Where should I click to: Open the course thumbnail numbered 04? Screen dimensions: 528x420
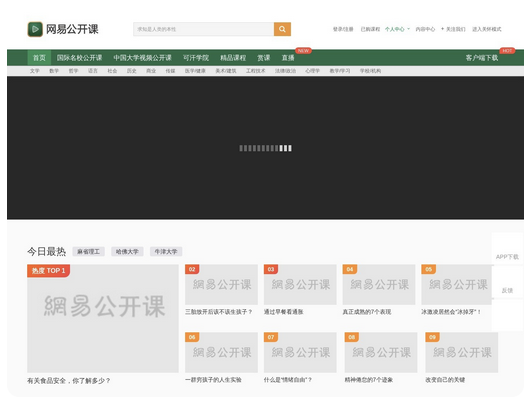(x=379, y=285)
